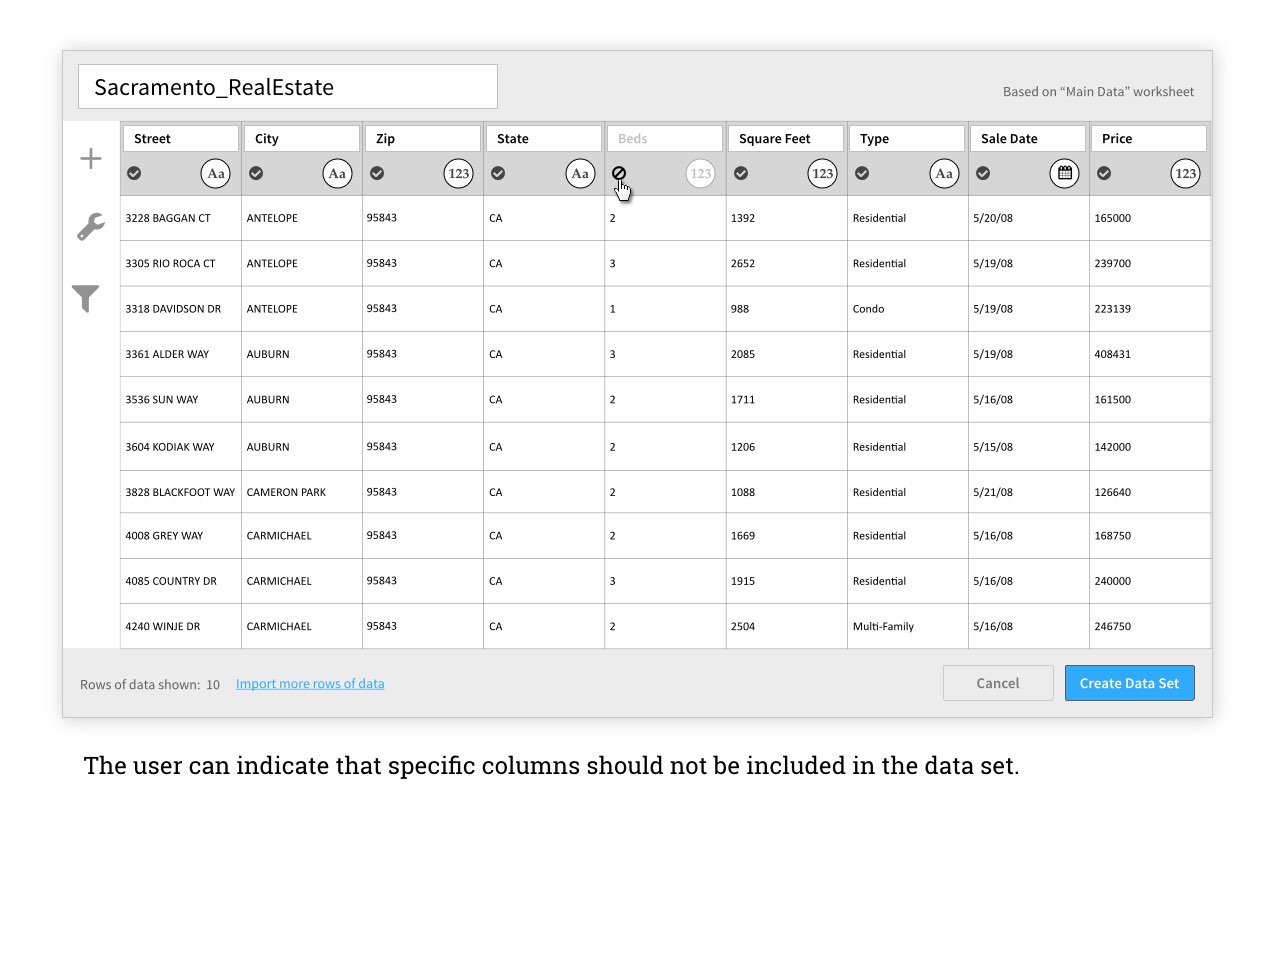Open the wrench settings tool
The width and height of the screenshot is (1280, 960).
[x=90, y=227]
